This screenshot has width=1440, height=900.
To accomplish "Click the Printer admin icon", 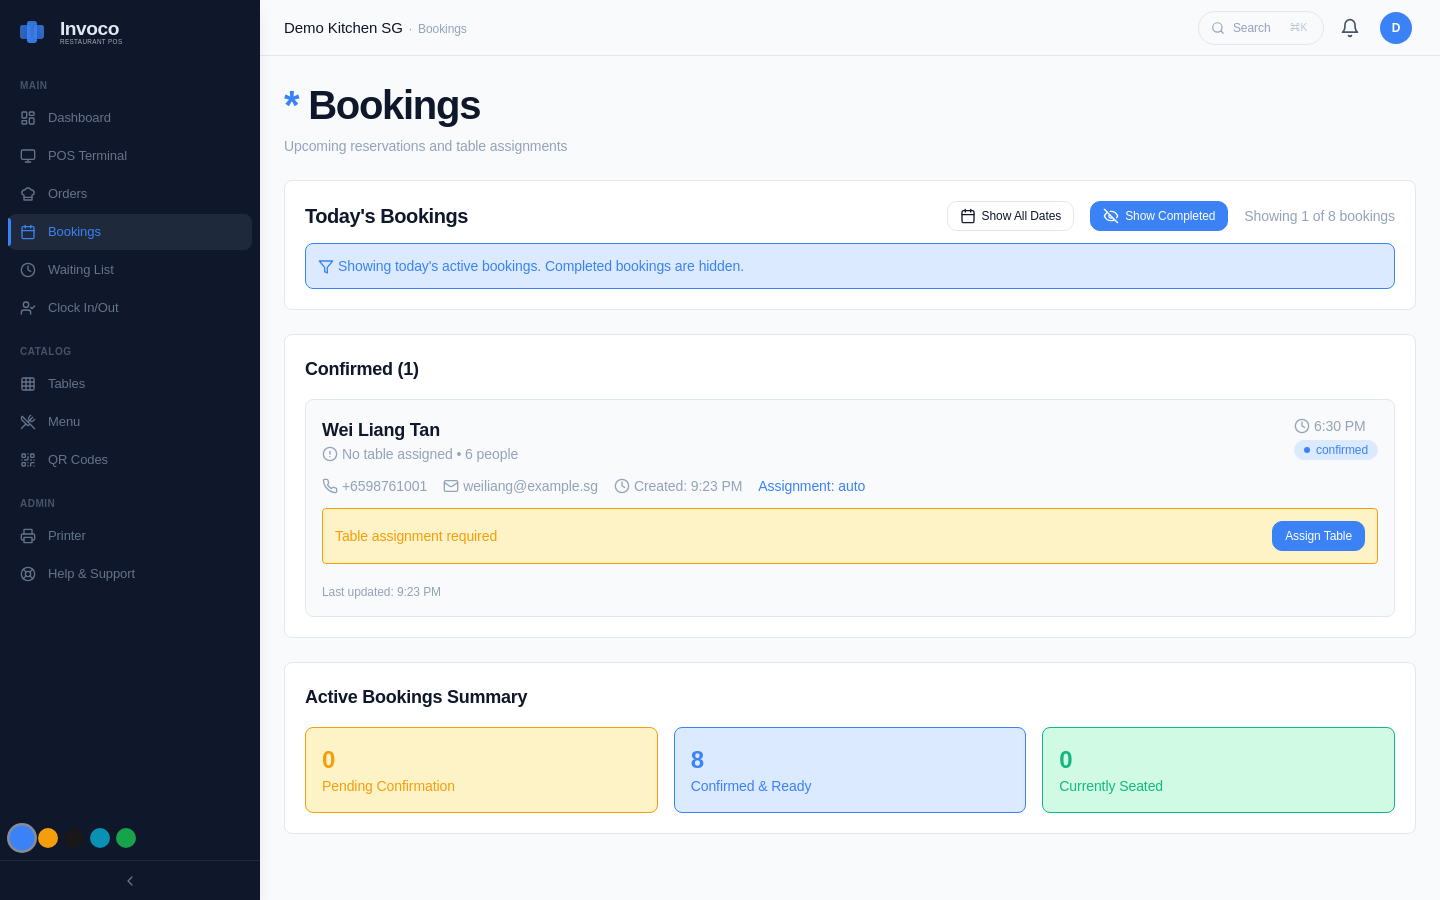I will pos(27,535).
